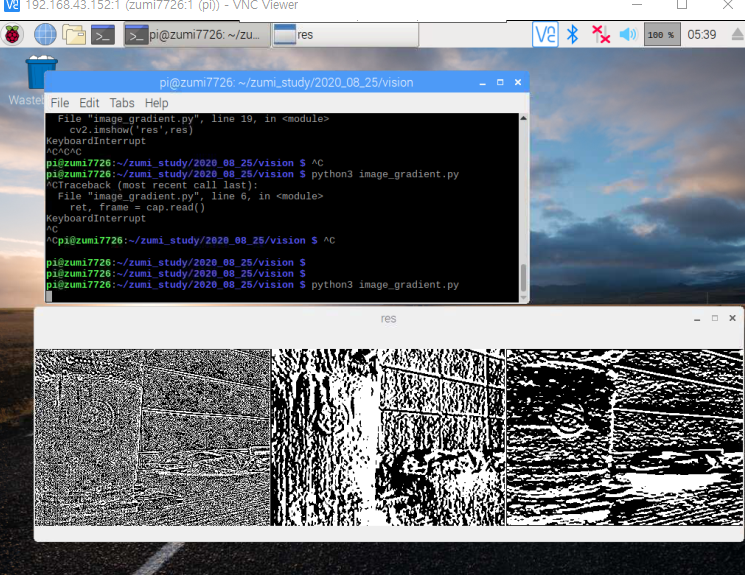Click the terminal scrollbar up arrow

point(524,118)
